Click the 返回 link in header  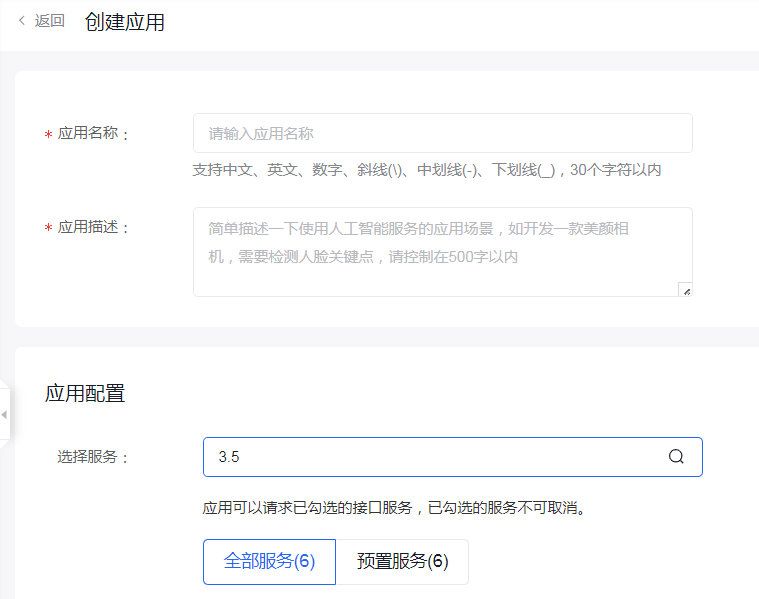49,21
